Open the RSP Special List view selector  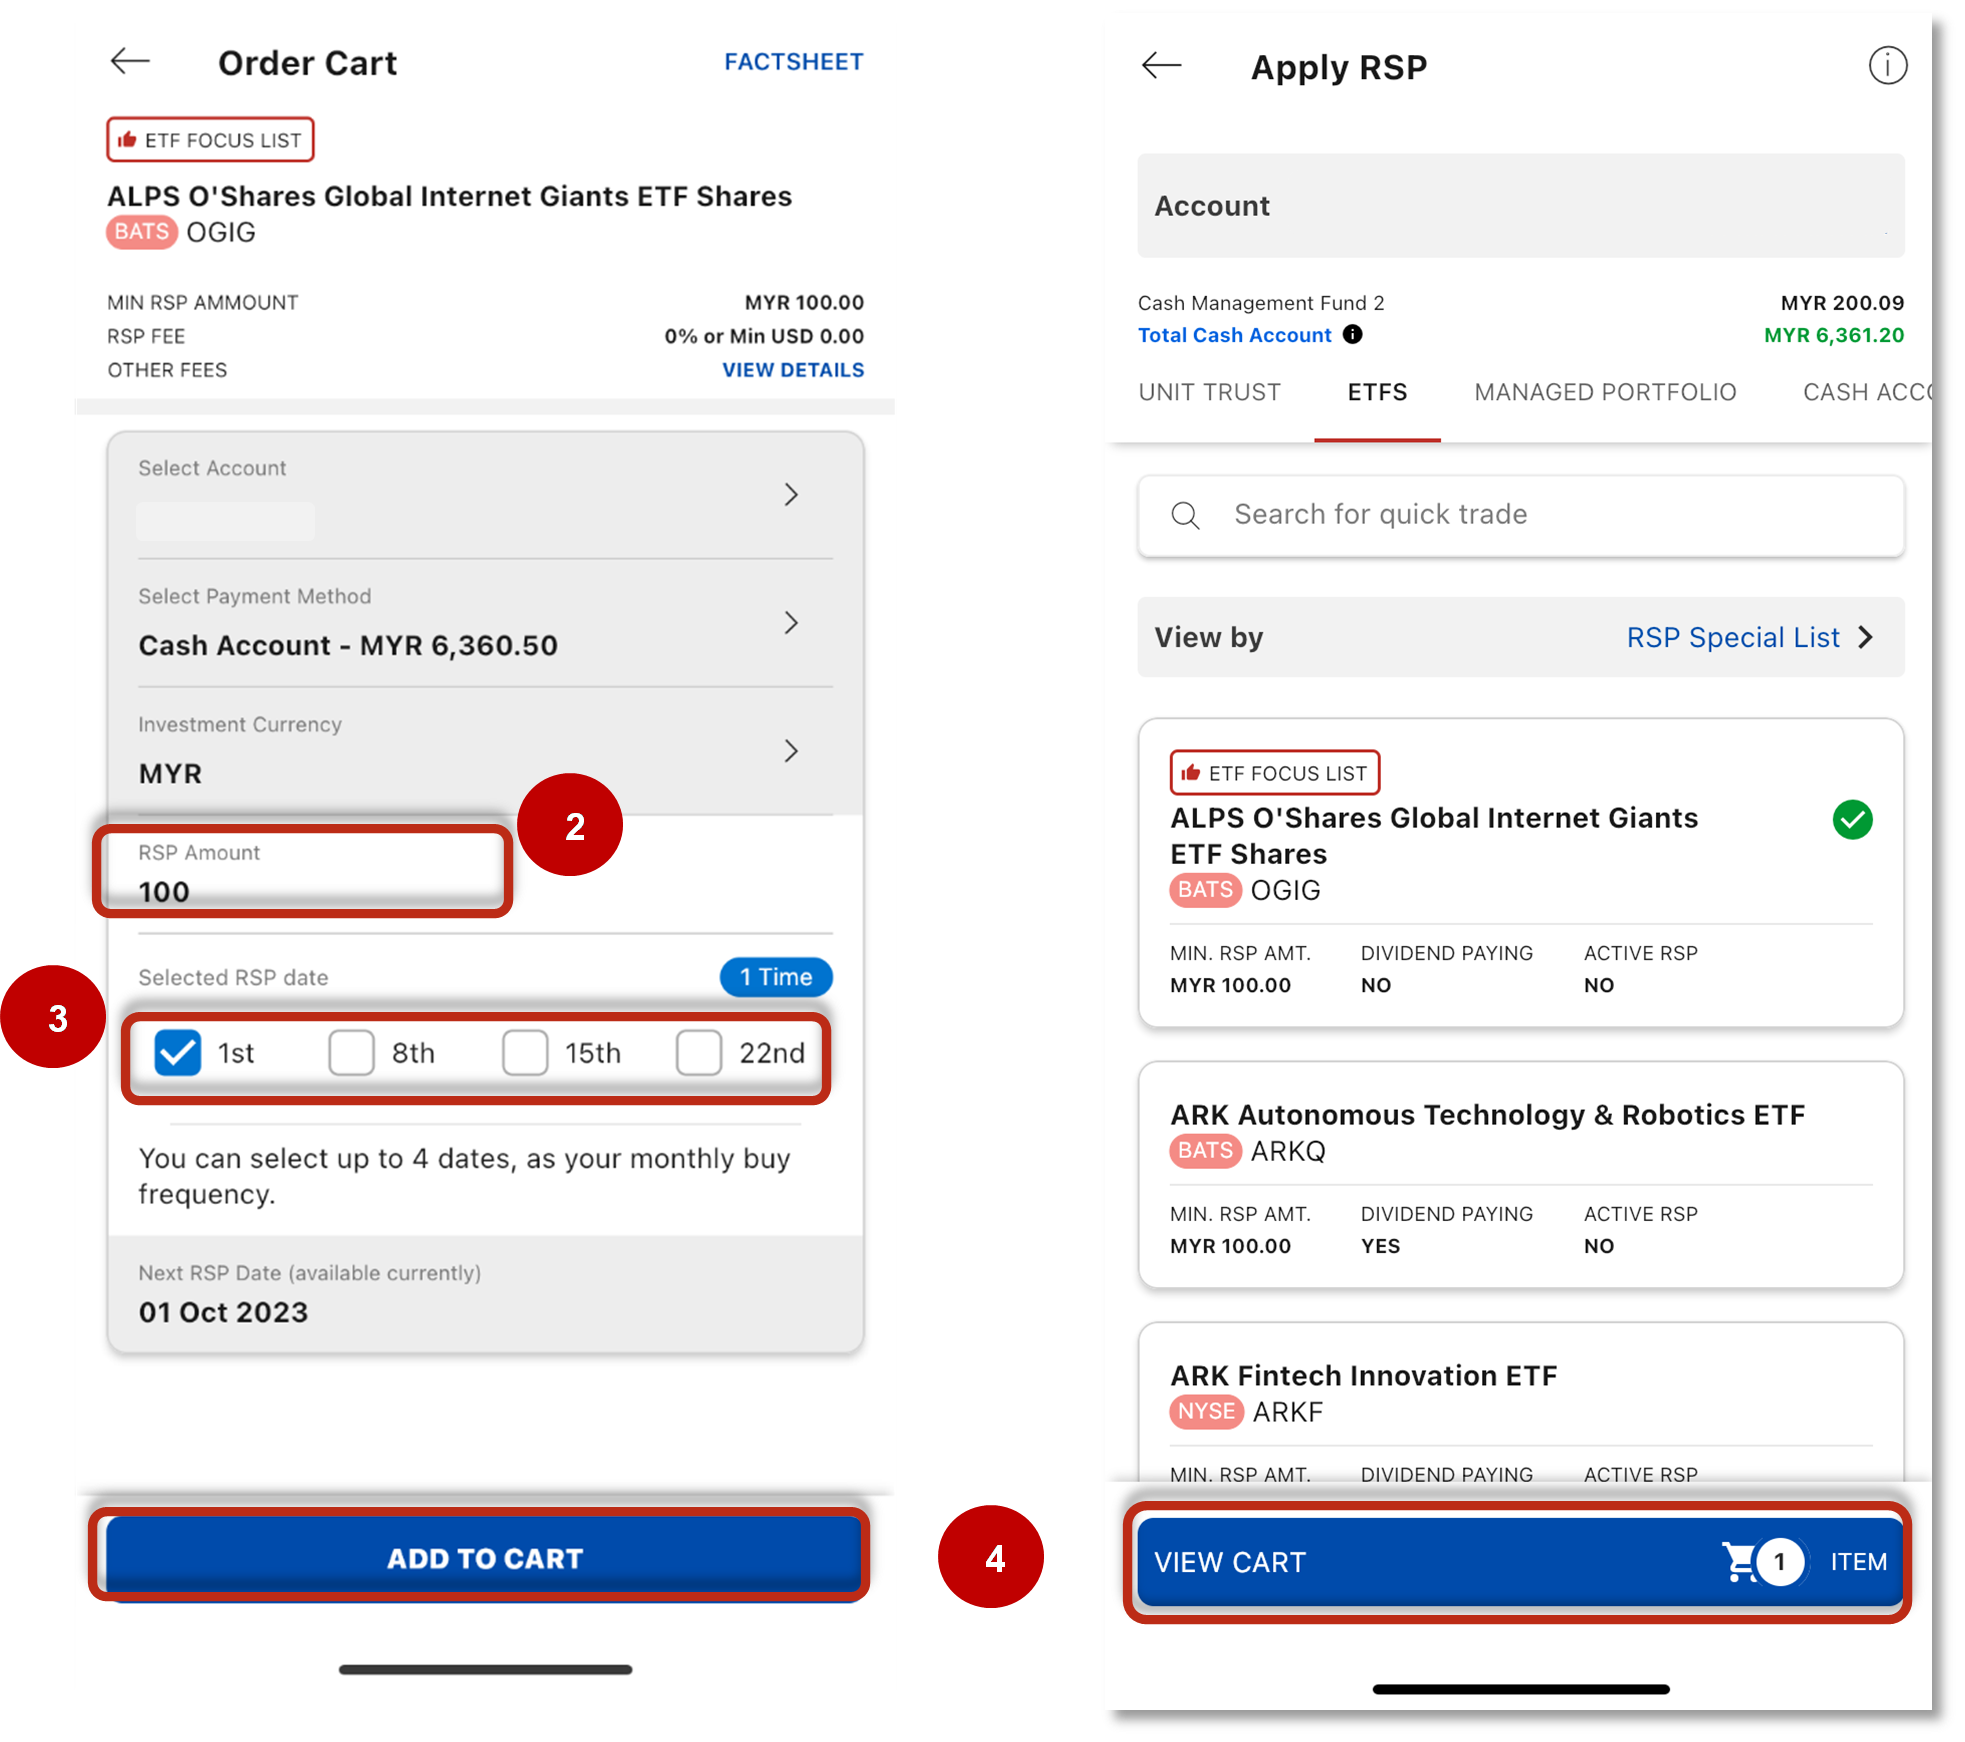point(1750,638)
